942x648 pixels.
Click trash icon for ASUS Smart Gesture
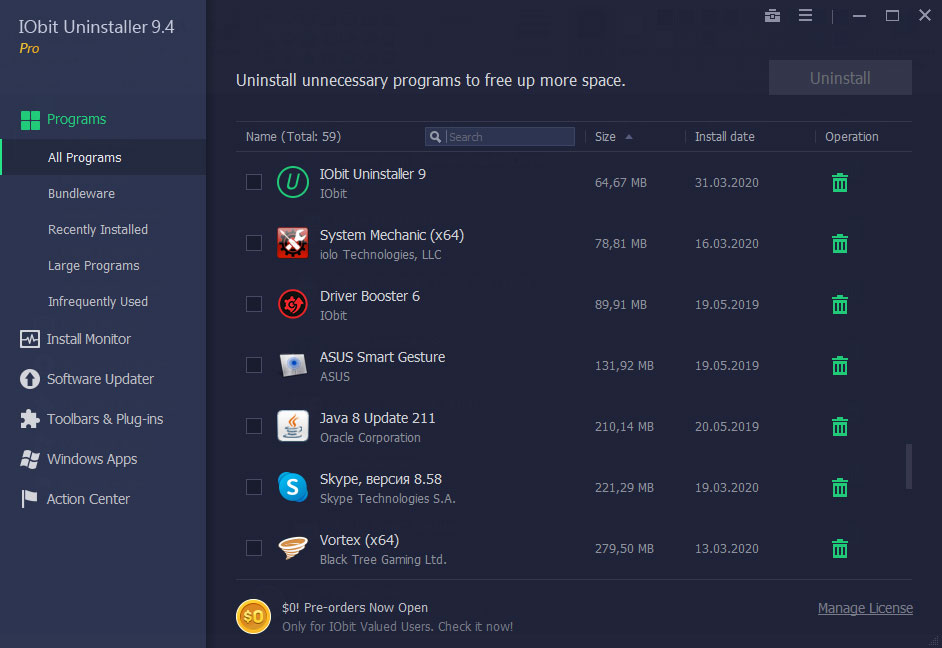tap(840, 366)
